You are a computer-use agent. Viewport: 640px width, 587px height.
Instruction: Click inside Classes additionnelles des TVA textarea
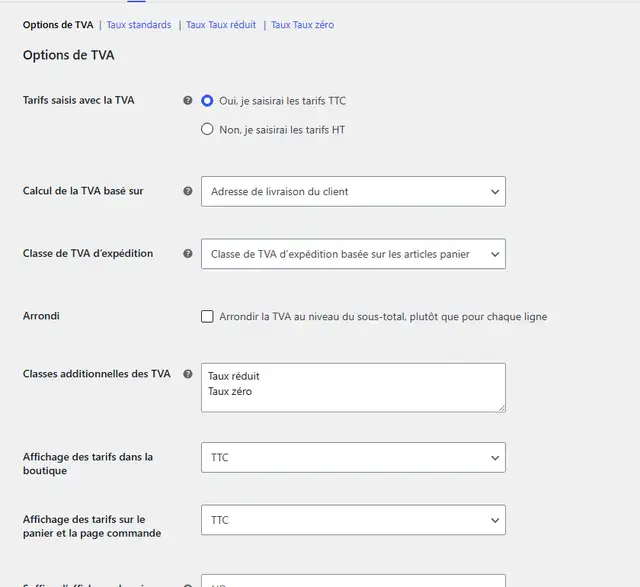(x=353, y=388)
